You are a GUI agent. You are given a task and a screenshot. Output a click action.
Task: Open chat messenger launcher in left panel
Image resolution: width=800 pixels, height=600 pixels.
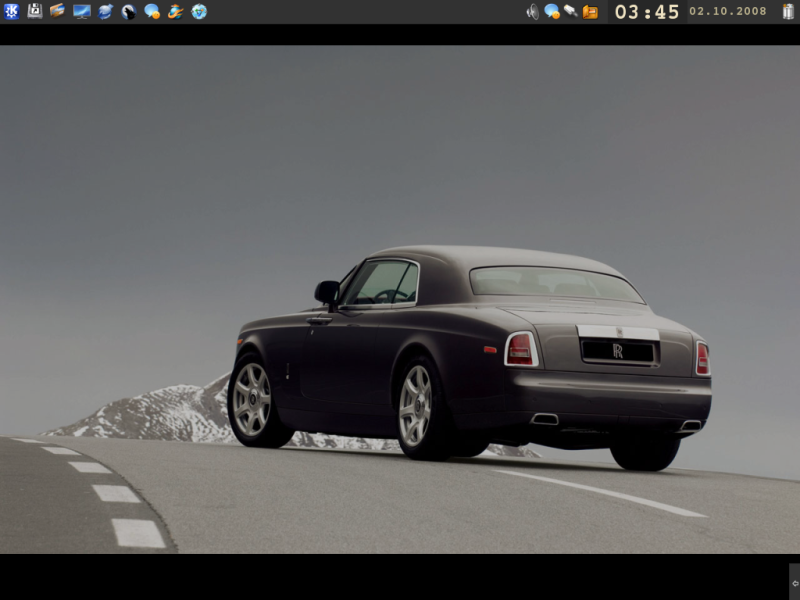[x=152, y=11]
